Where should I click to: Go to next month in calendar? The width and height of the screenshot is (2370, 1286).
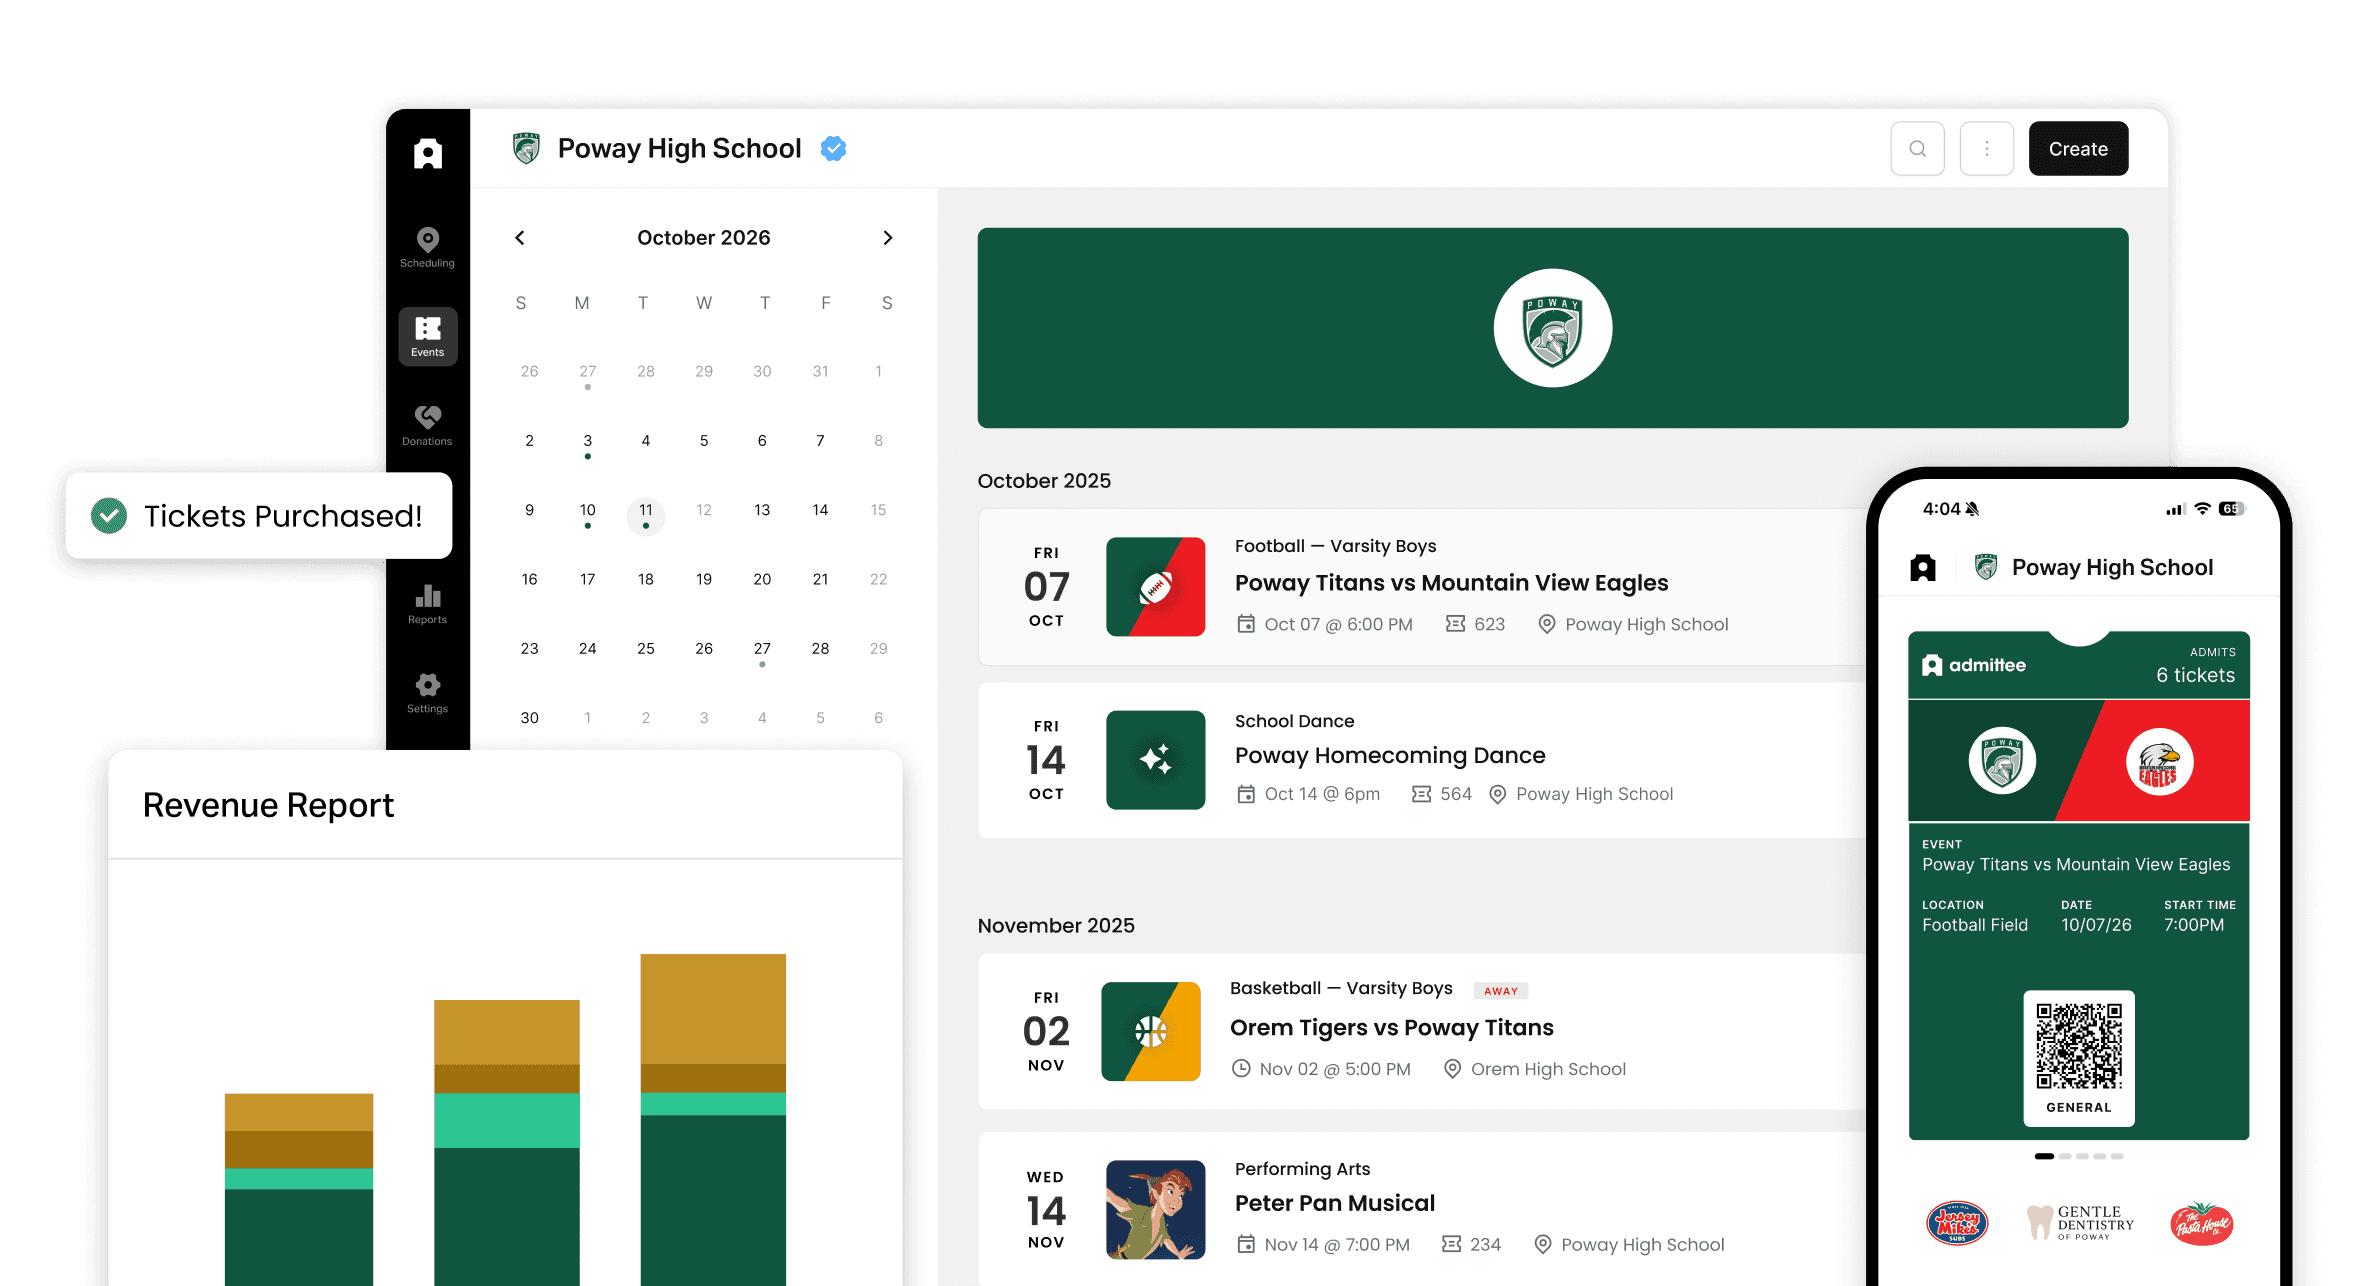[887, 238]
